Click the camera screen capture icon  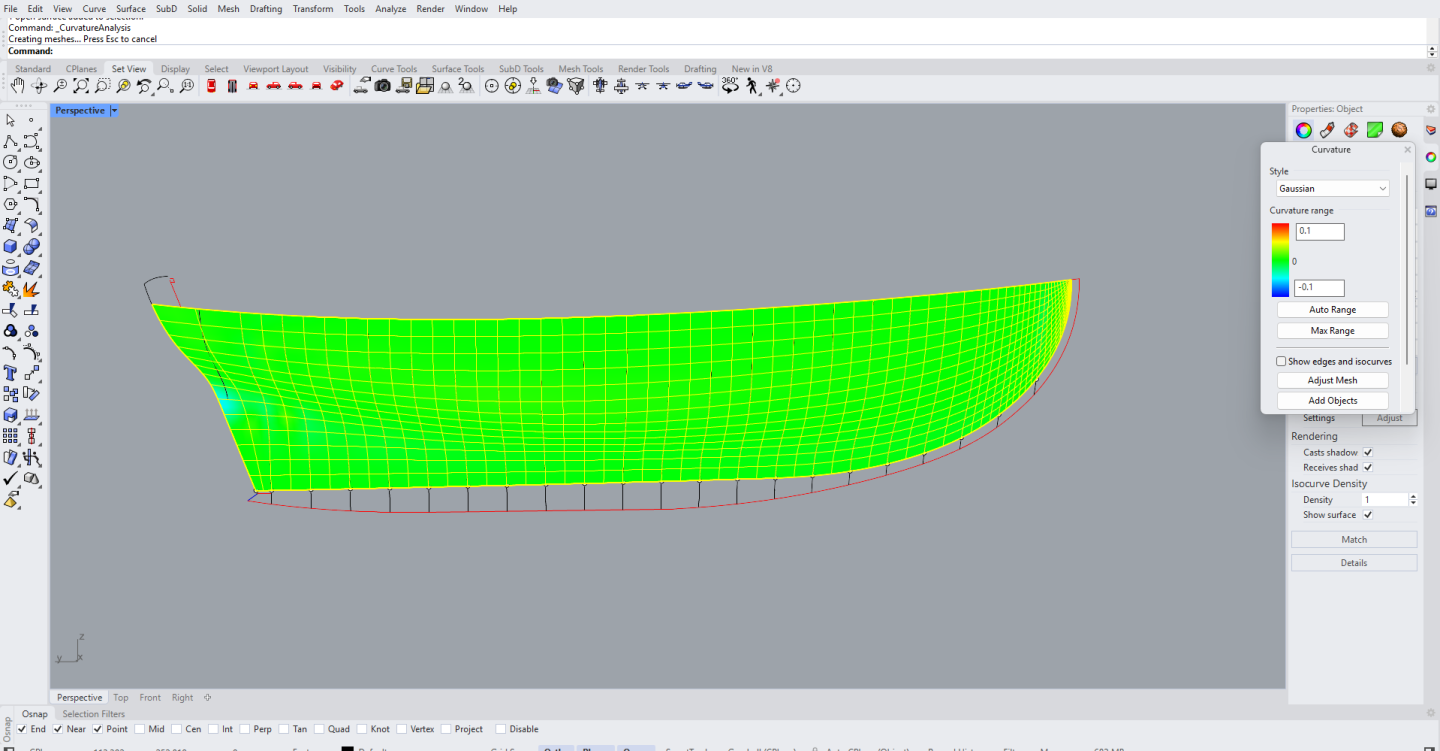[x=383, y=86]
